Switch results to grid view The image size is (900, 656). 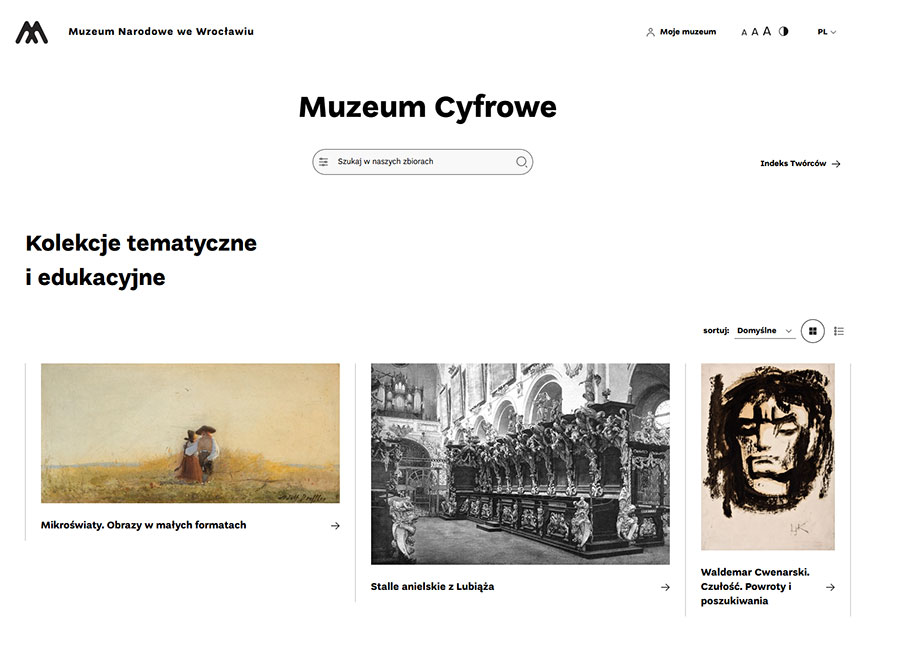point(812,330)
